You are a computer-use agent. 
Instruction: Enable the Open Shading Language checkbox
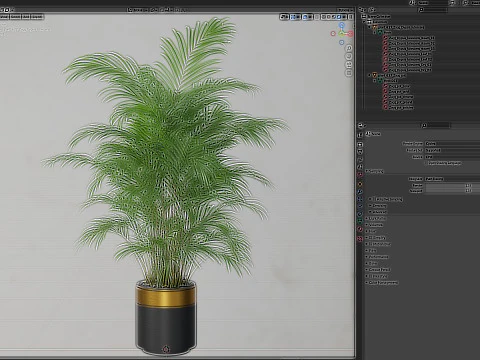(427, 163)
